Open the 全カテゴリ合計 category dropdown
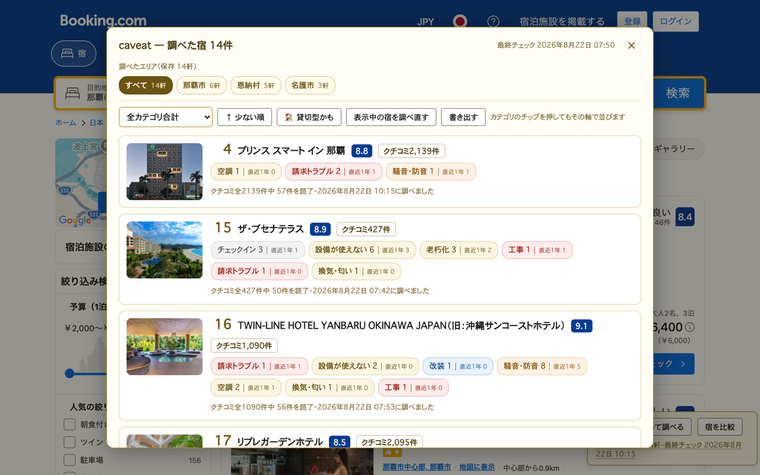The image size is (760, 475). click(166, 117)
